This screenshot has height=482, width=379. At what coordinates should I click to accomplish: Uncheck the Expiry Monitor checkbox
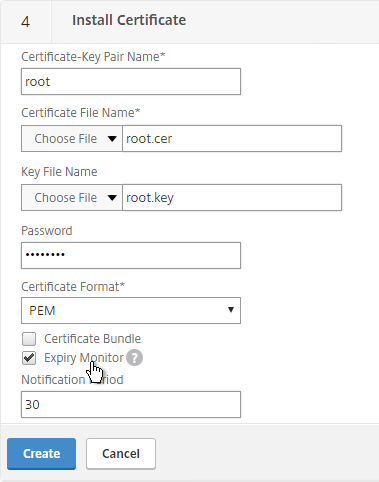(x=29, y=358)
